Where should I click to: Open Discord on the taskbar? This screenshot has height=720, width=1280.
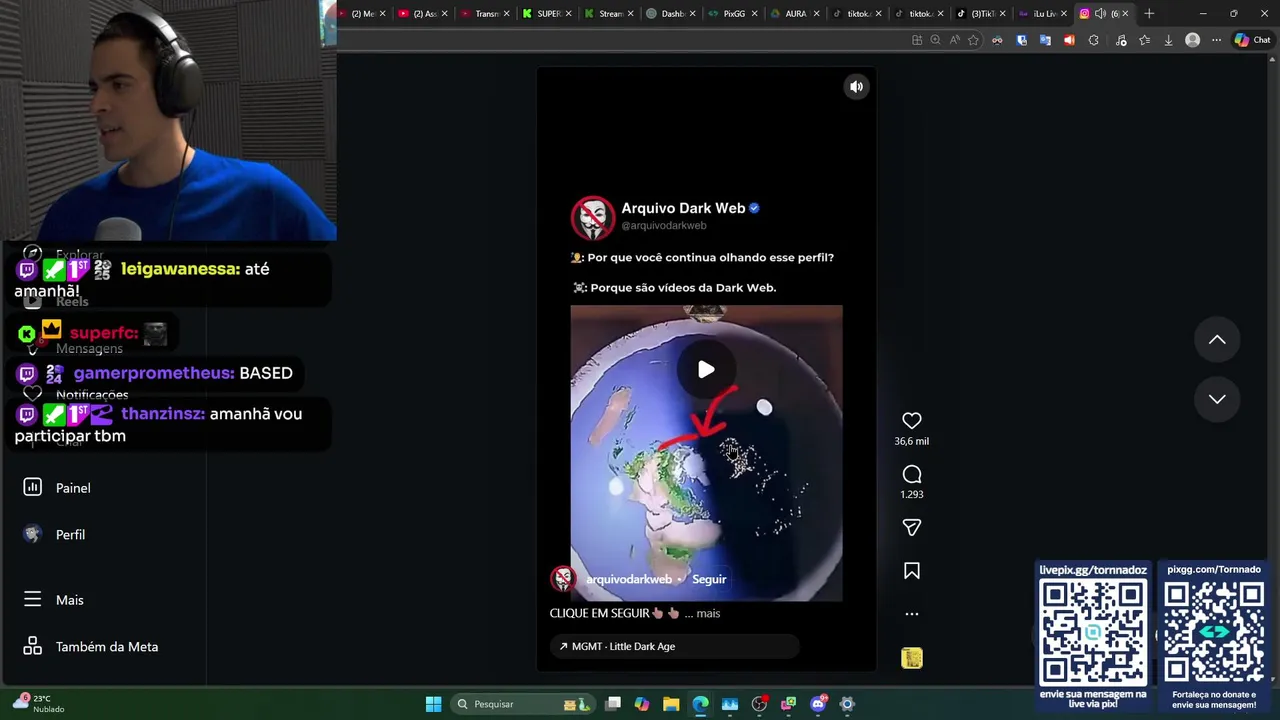(x=818, y=704)
